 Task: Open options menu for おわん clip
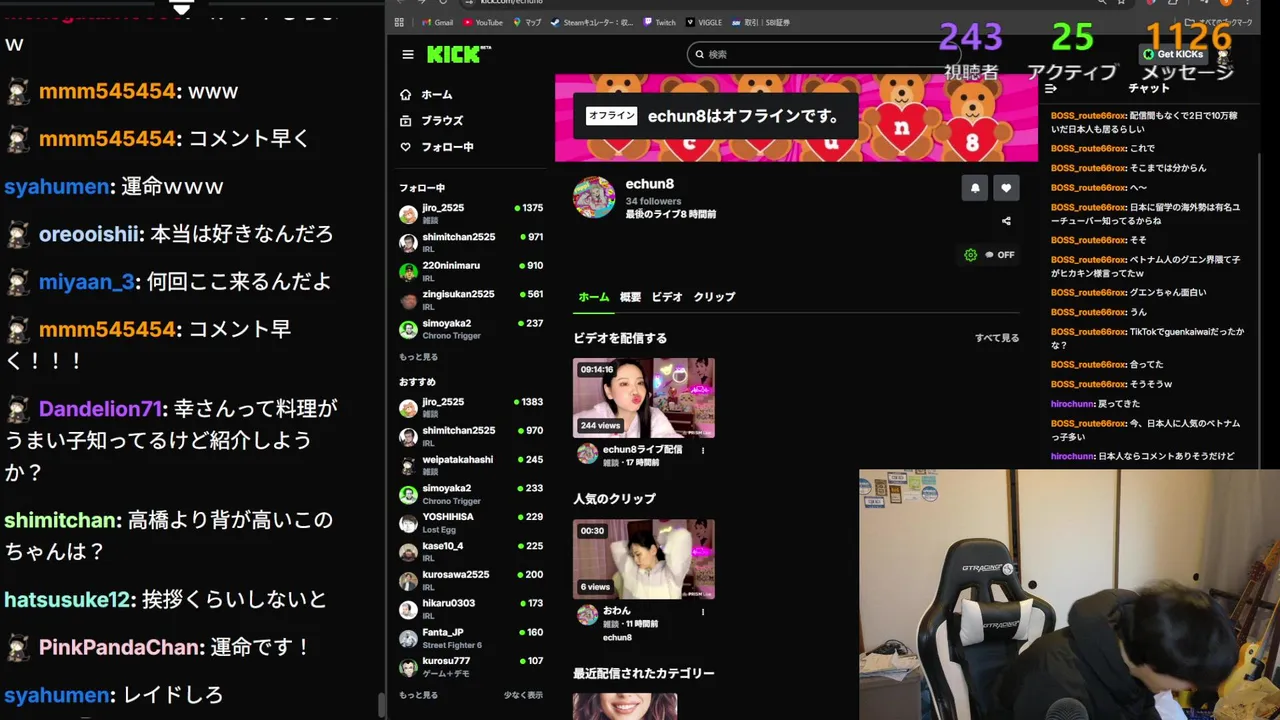point(703,612)
